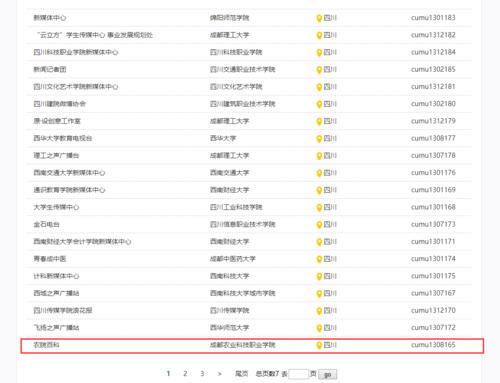Click school name 西南交通大学
Image resolution: width=500 pixels, height=383 pixels.
[229, 173]
